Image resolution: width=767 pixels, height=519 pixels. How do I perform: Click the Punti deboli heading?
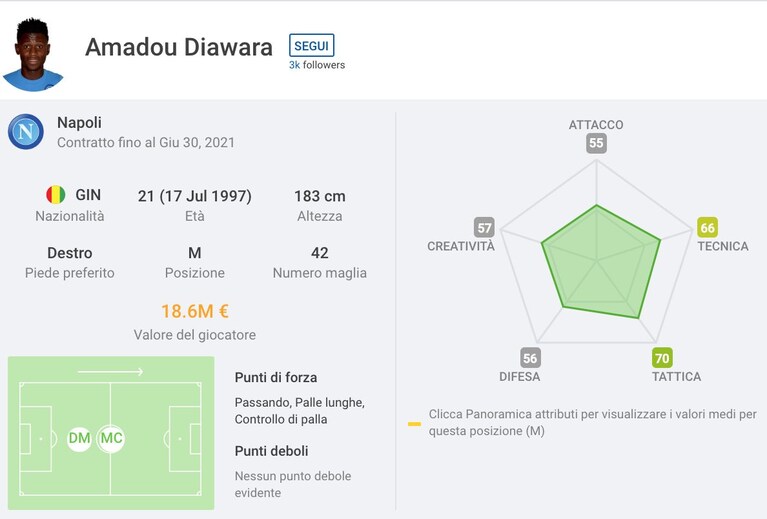pos(271,451)
